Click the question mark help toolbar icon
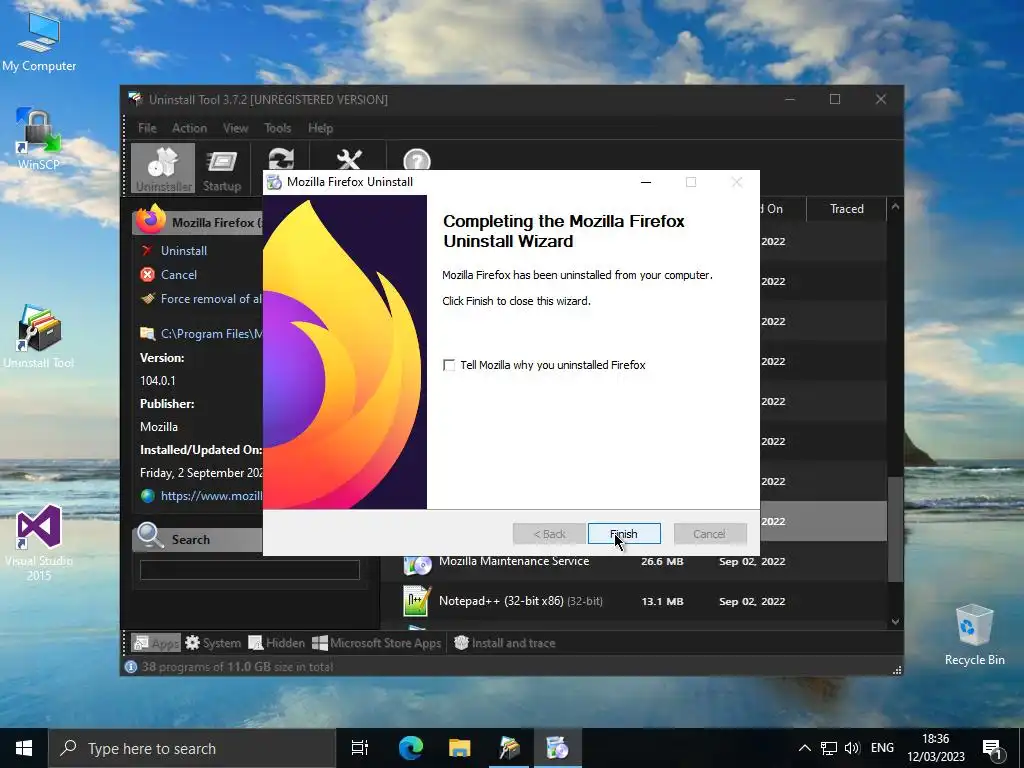The height and width of the screenshot is (768, 1024). pyautogui.click(x=417, y=159)
